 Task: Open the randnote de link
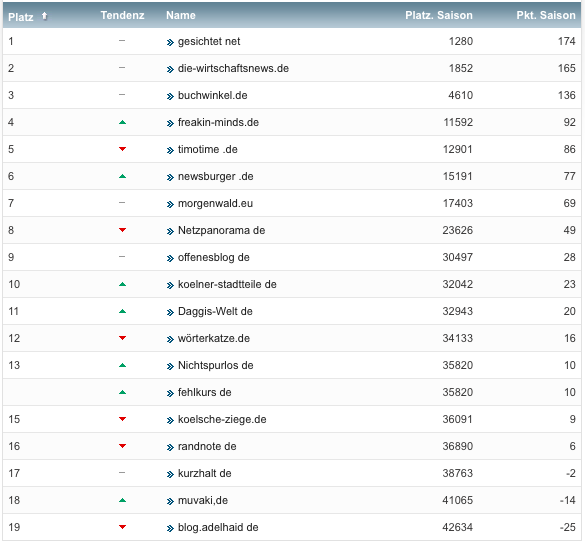point(207,446)
